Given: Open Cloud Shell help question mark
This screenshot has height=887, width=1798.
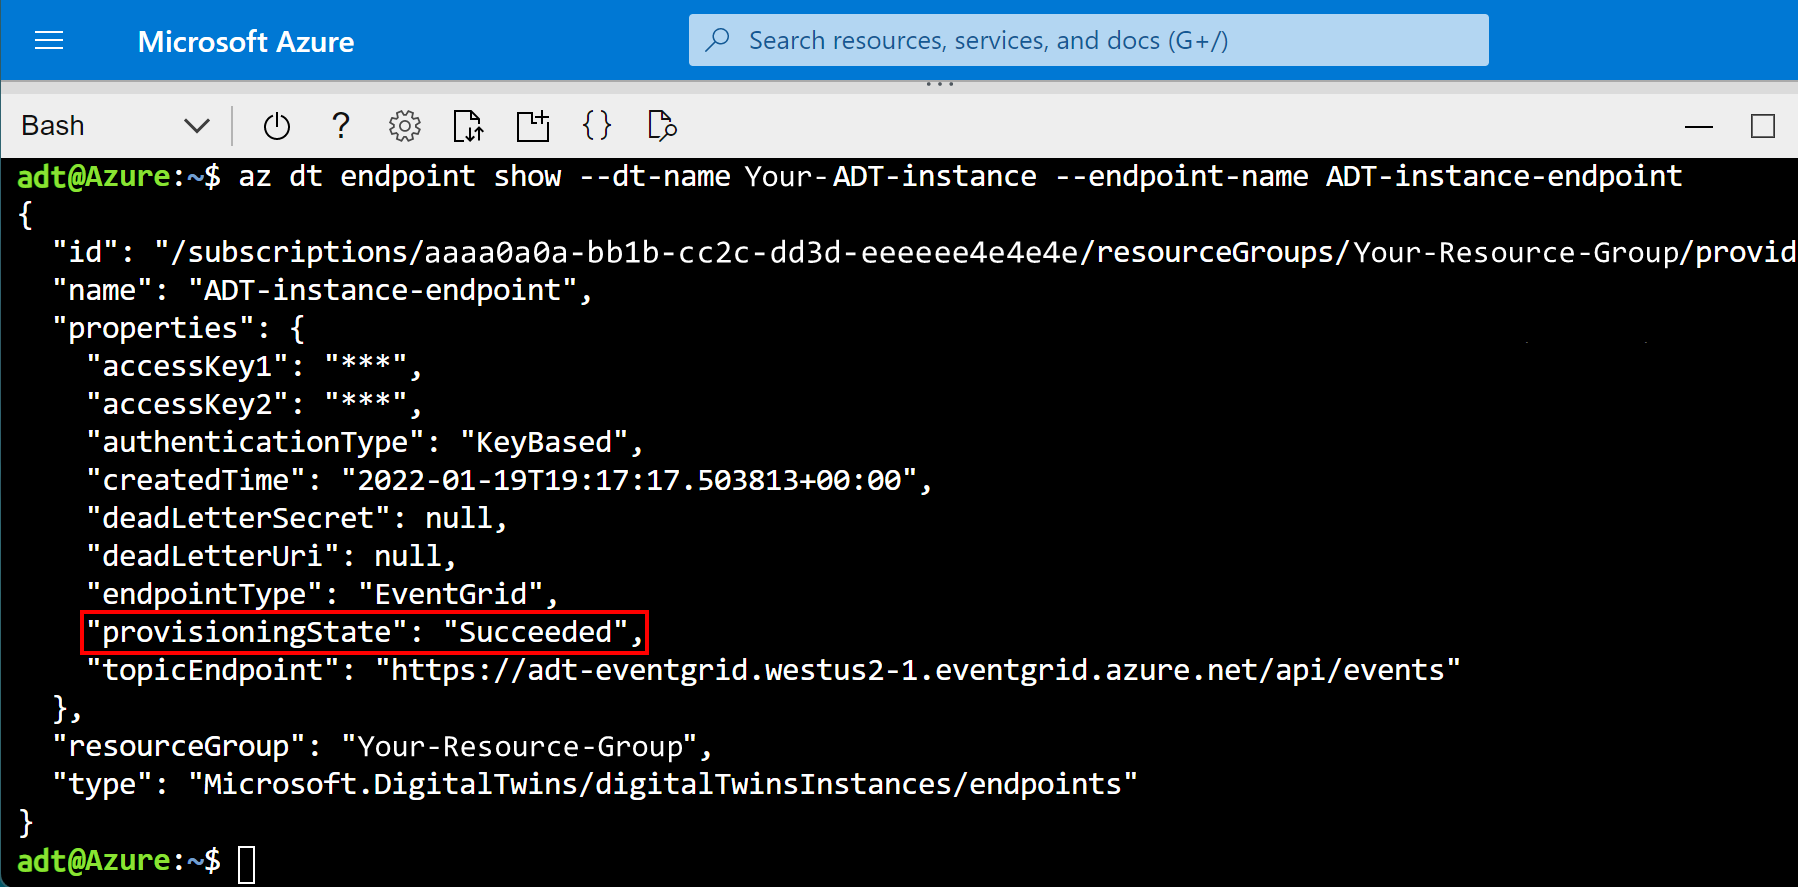Looking at the screenshot, I should tap(341, 126).
